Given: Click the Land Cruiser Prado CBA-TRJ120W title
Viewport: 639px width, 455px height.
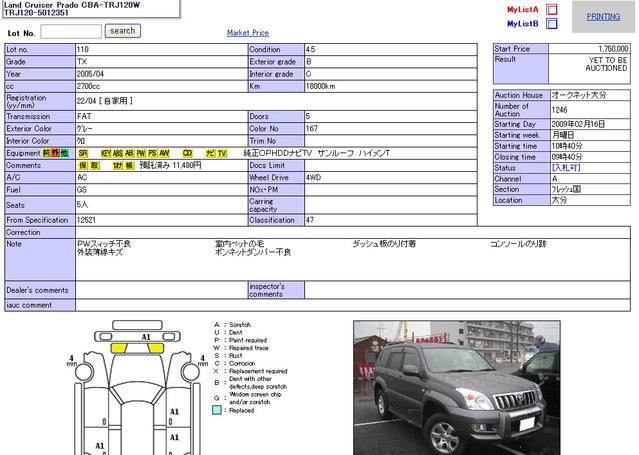Looking at the screenshot, I should point(72,5).
